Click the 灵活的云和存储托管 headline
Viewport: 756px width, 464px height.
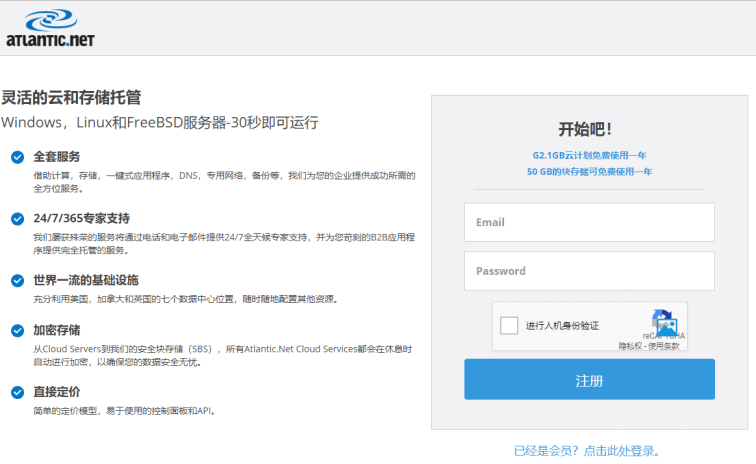pyautogui.click(x=71, y=97)
